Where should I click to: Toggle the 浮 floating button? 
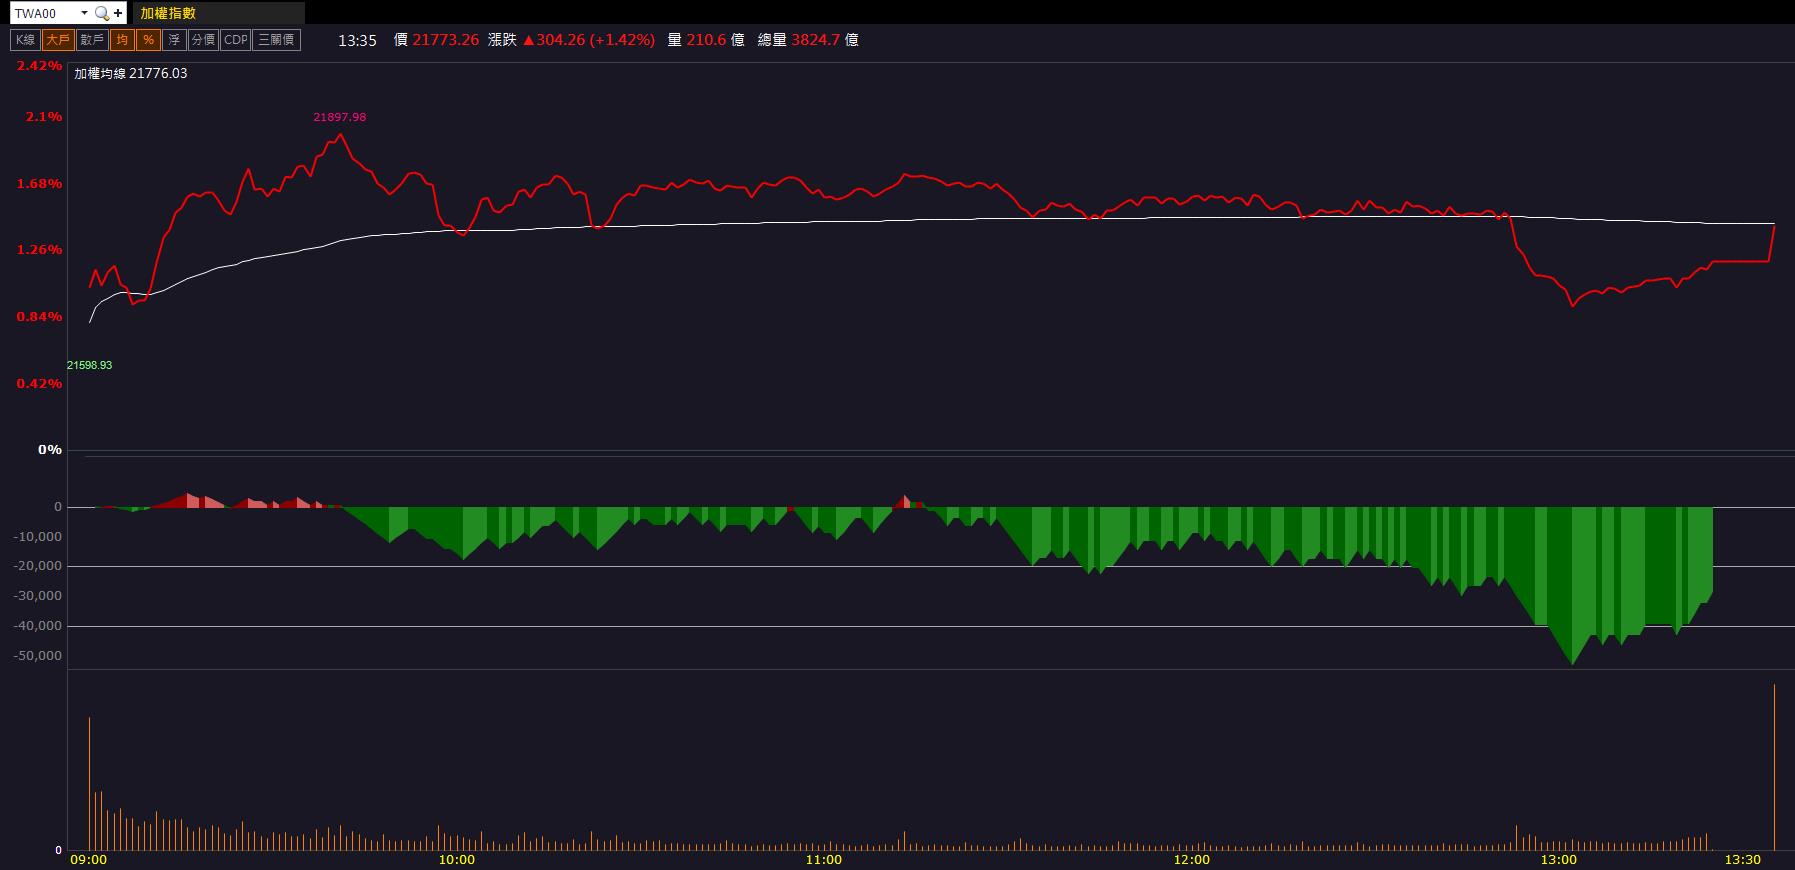[x=174, y=40]
